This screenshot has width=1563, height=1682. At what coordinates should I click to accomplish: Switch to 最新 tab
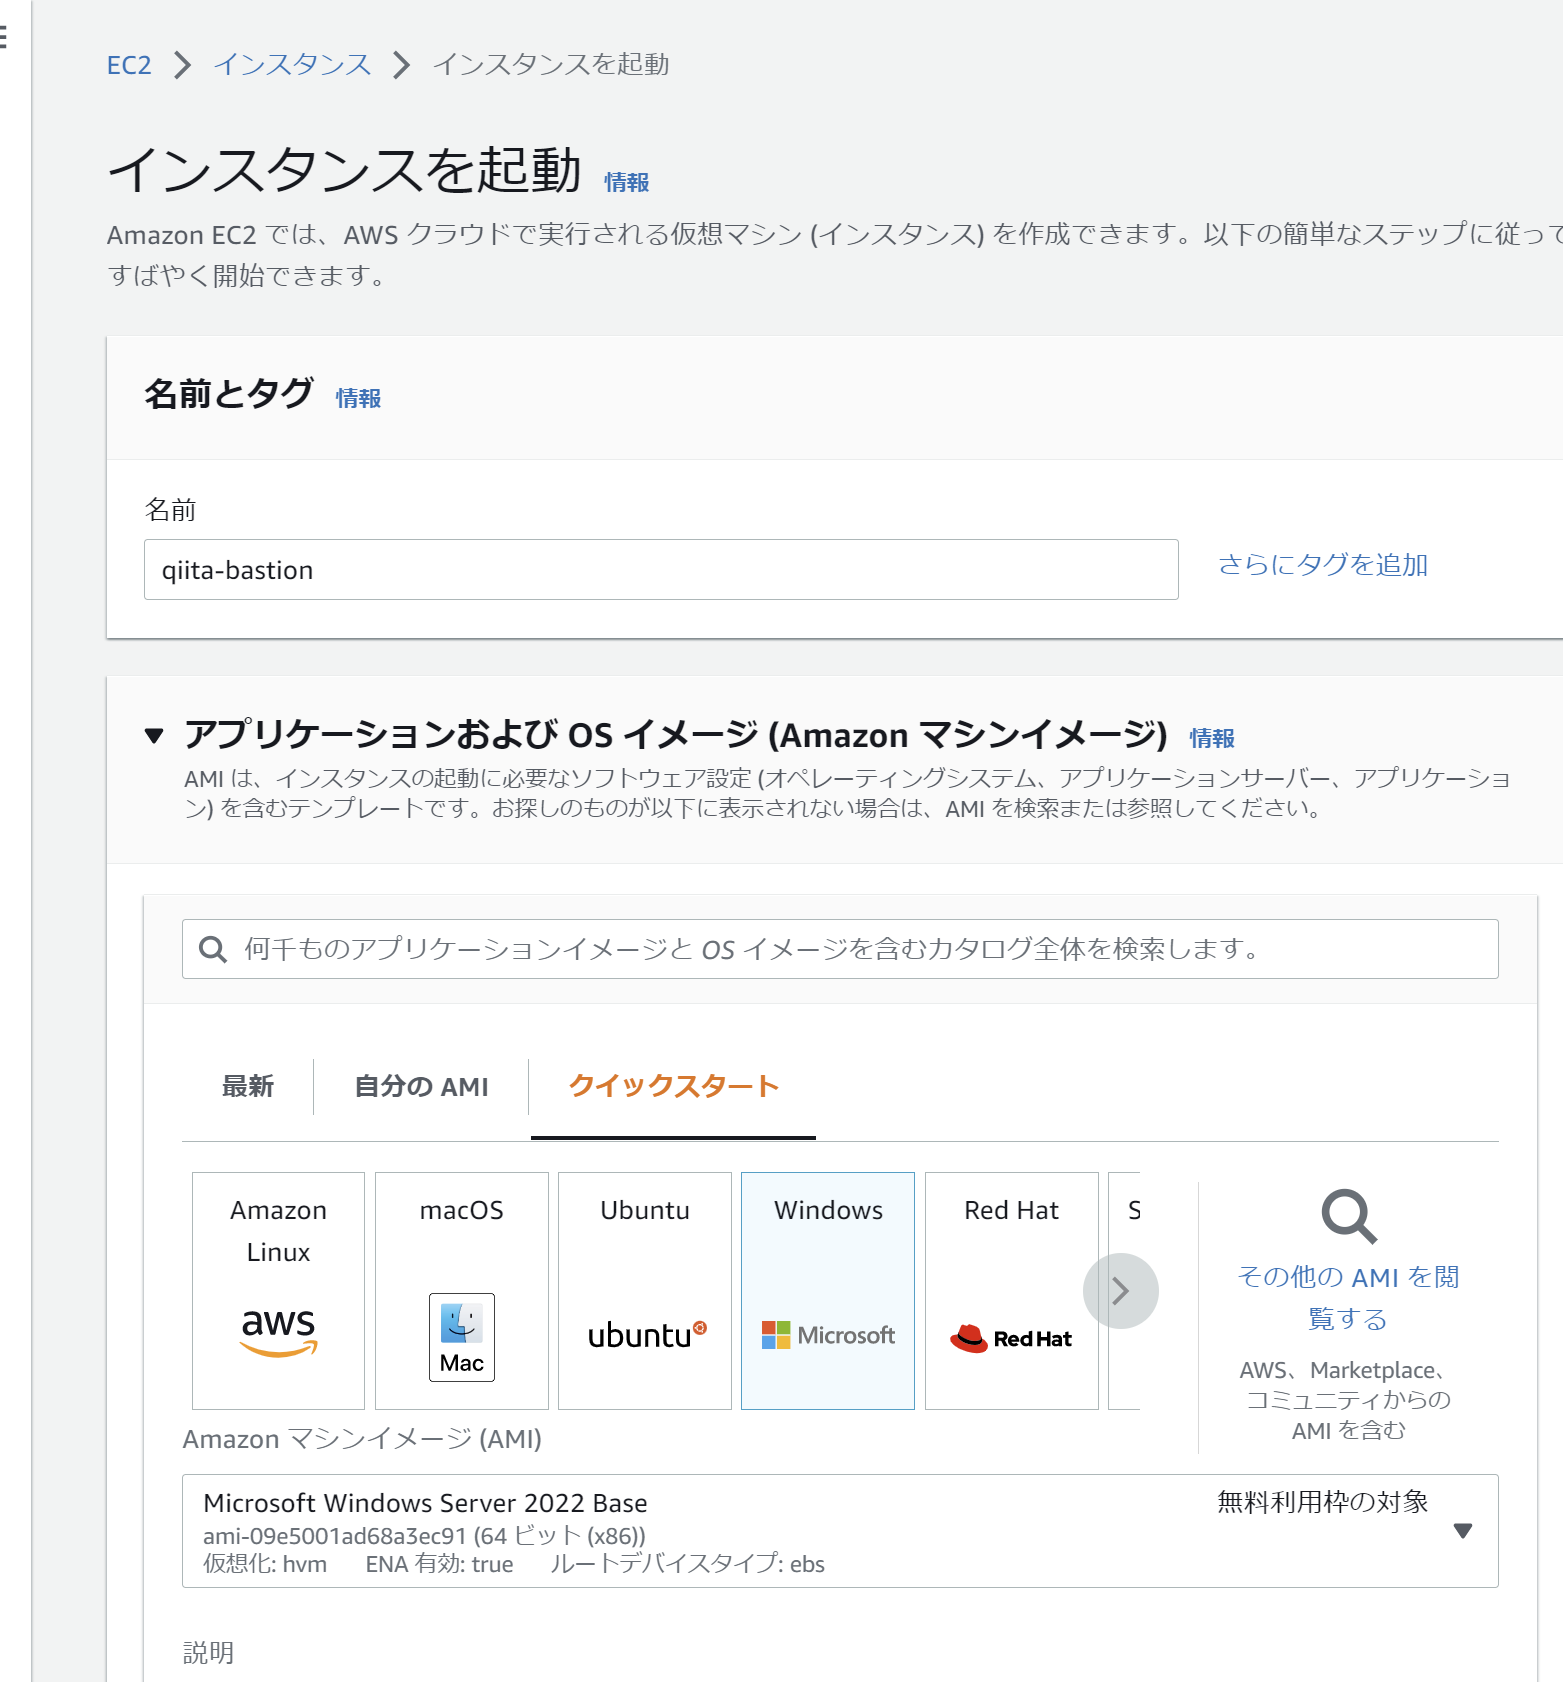[248, 1086]
